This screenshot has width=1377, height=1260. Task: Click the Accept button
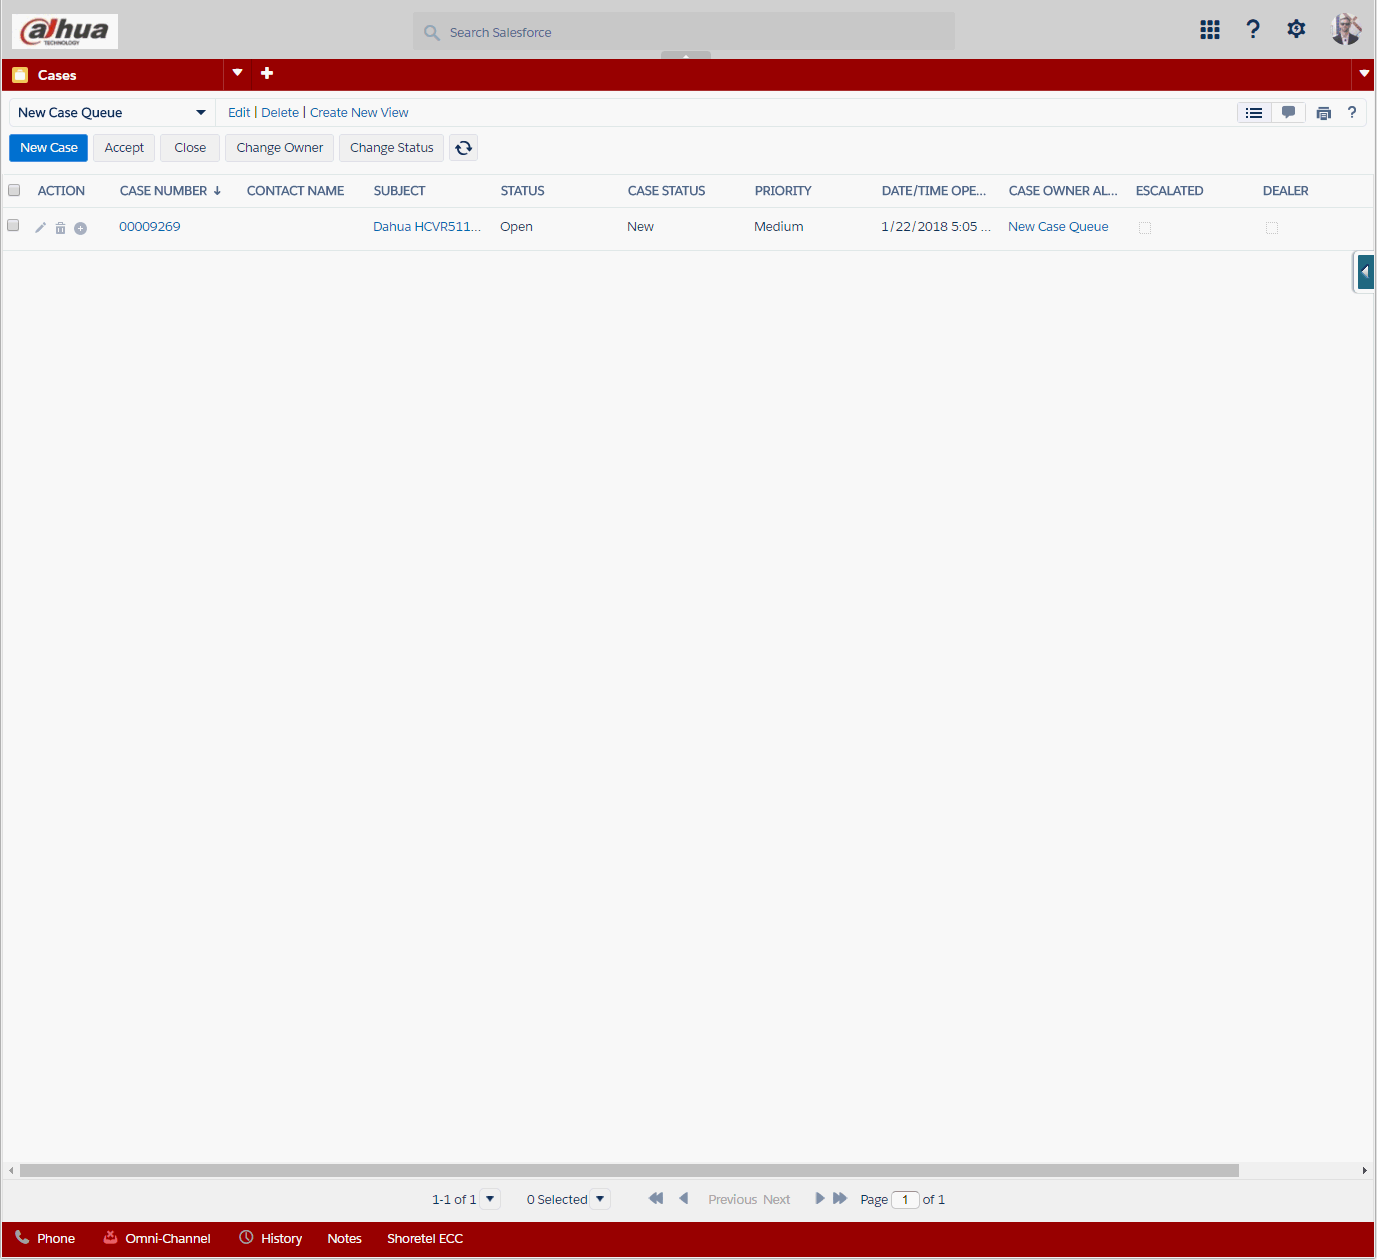(124, 148)
